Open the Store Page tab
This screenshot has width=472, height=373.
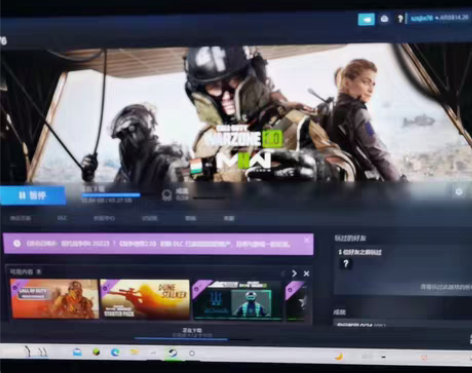tap(20, 218)
